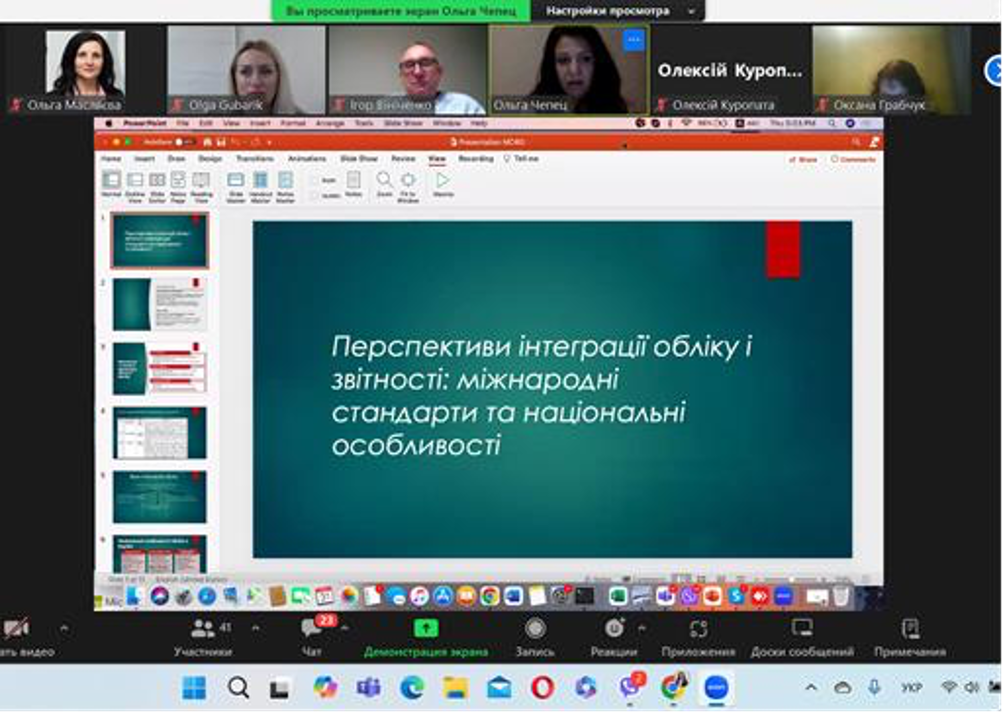Open Notes Master from the ribbon
Viewport: 1004px width, 714px height.
point(286,187)
